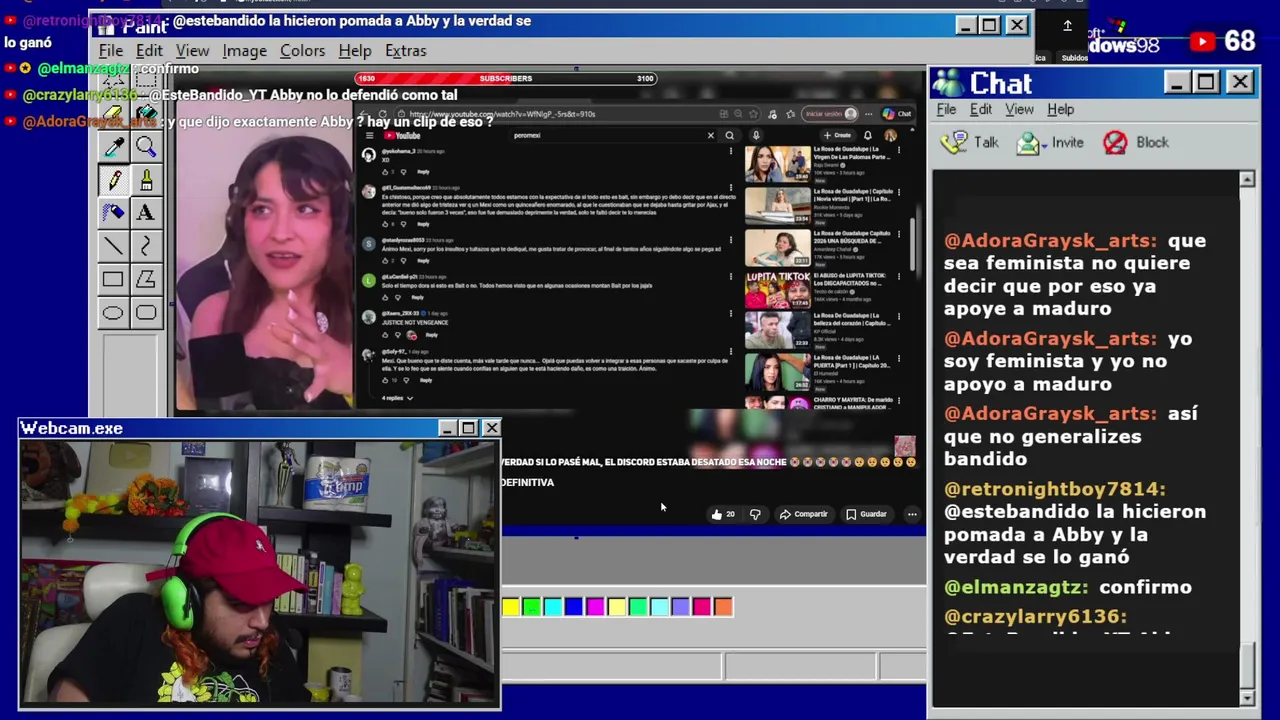
Task: Select the Line tool in Paint
Action: tap(113, 246)
